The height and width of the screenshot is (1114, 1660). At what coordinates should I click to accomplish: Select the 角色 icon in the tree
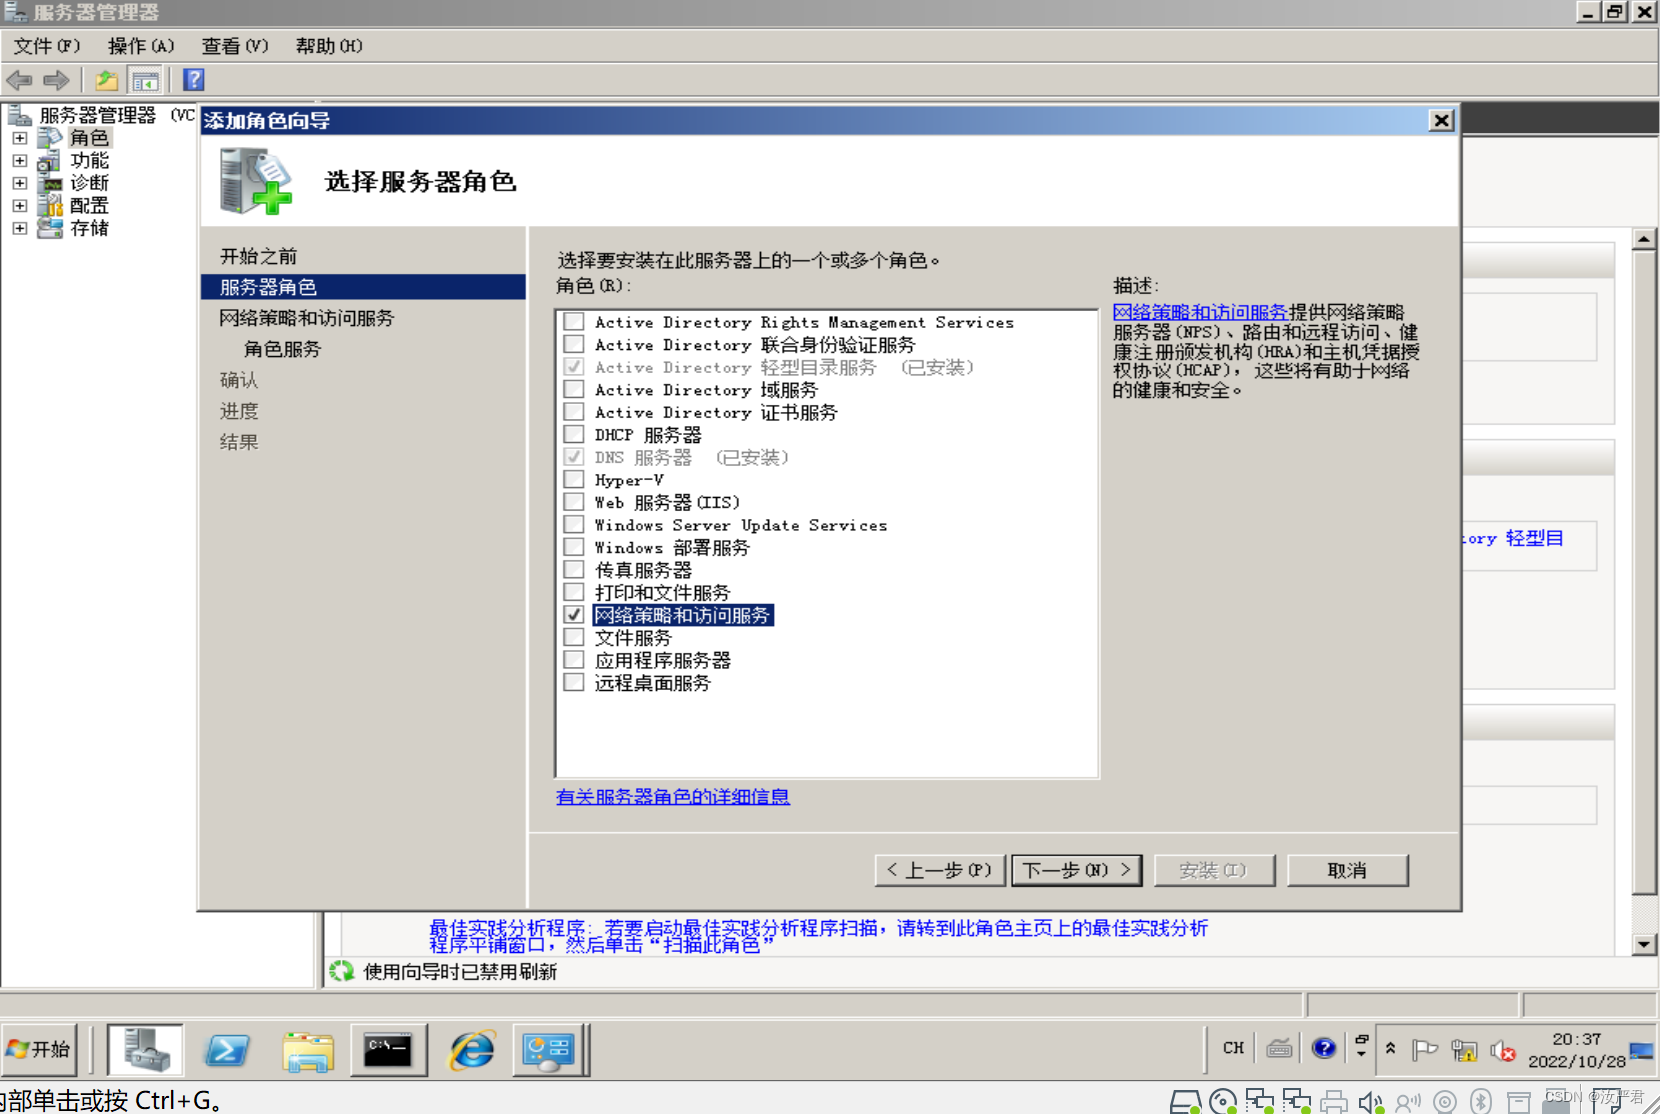(50, 138)
